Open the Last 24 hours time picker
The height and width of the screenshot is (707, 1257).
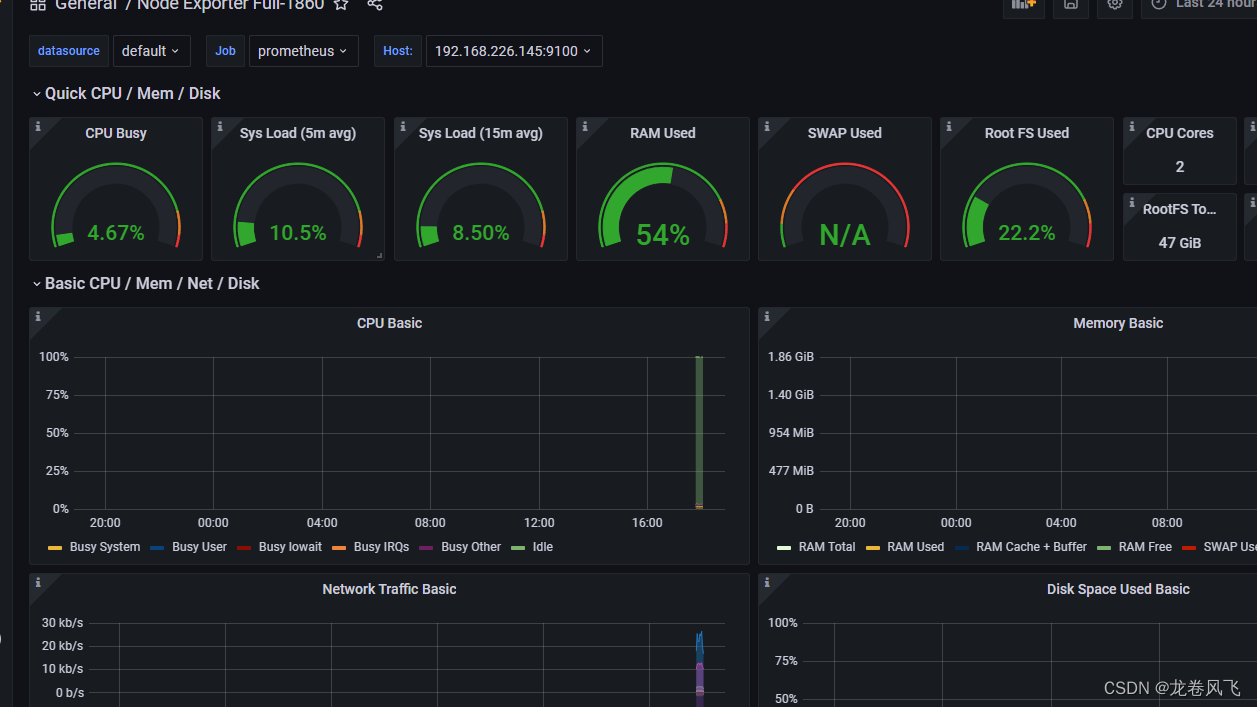(x=1200, y=5)
